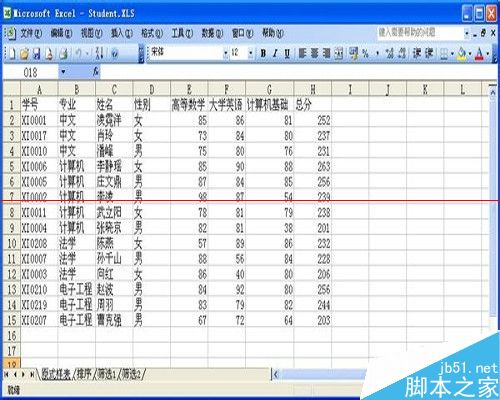Click cell containing XI0001
This screenshot has width=500, height=400.
click(x=39, y=120)
